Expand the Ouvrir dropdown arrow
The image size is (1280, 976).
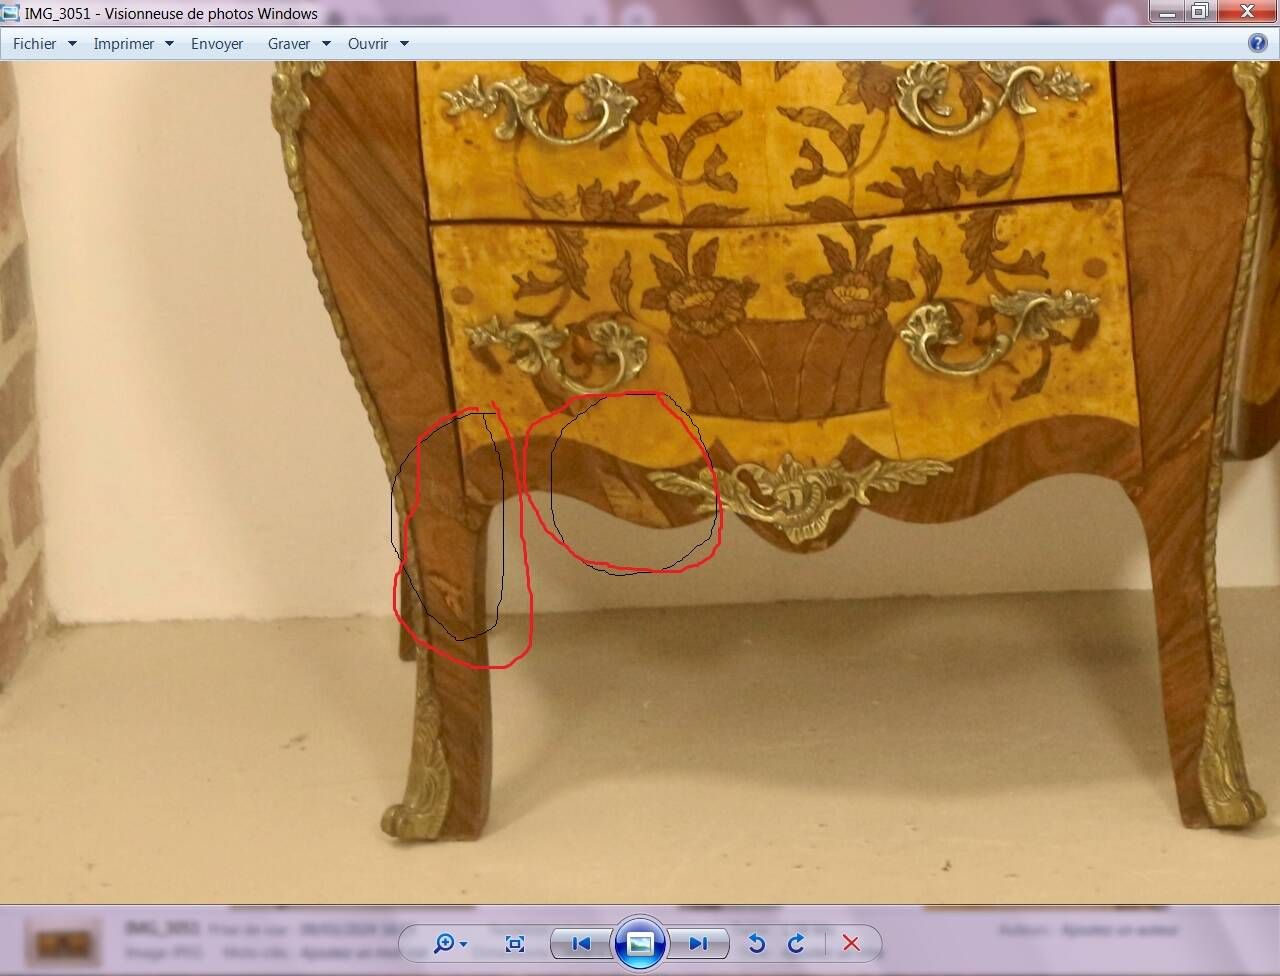coord(404,44)
